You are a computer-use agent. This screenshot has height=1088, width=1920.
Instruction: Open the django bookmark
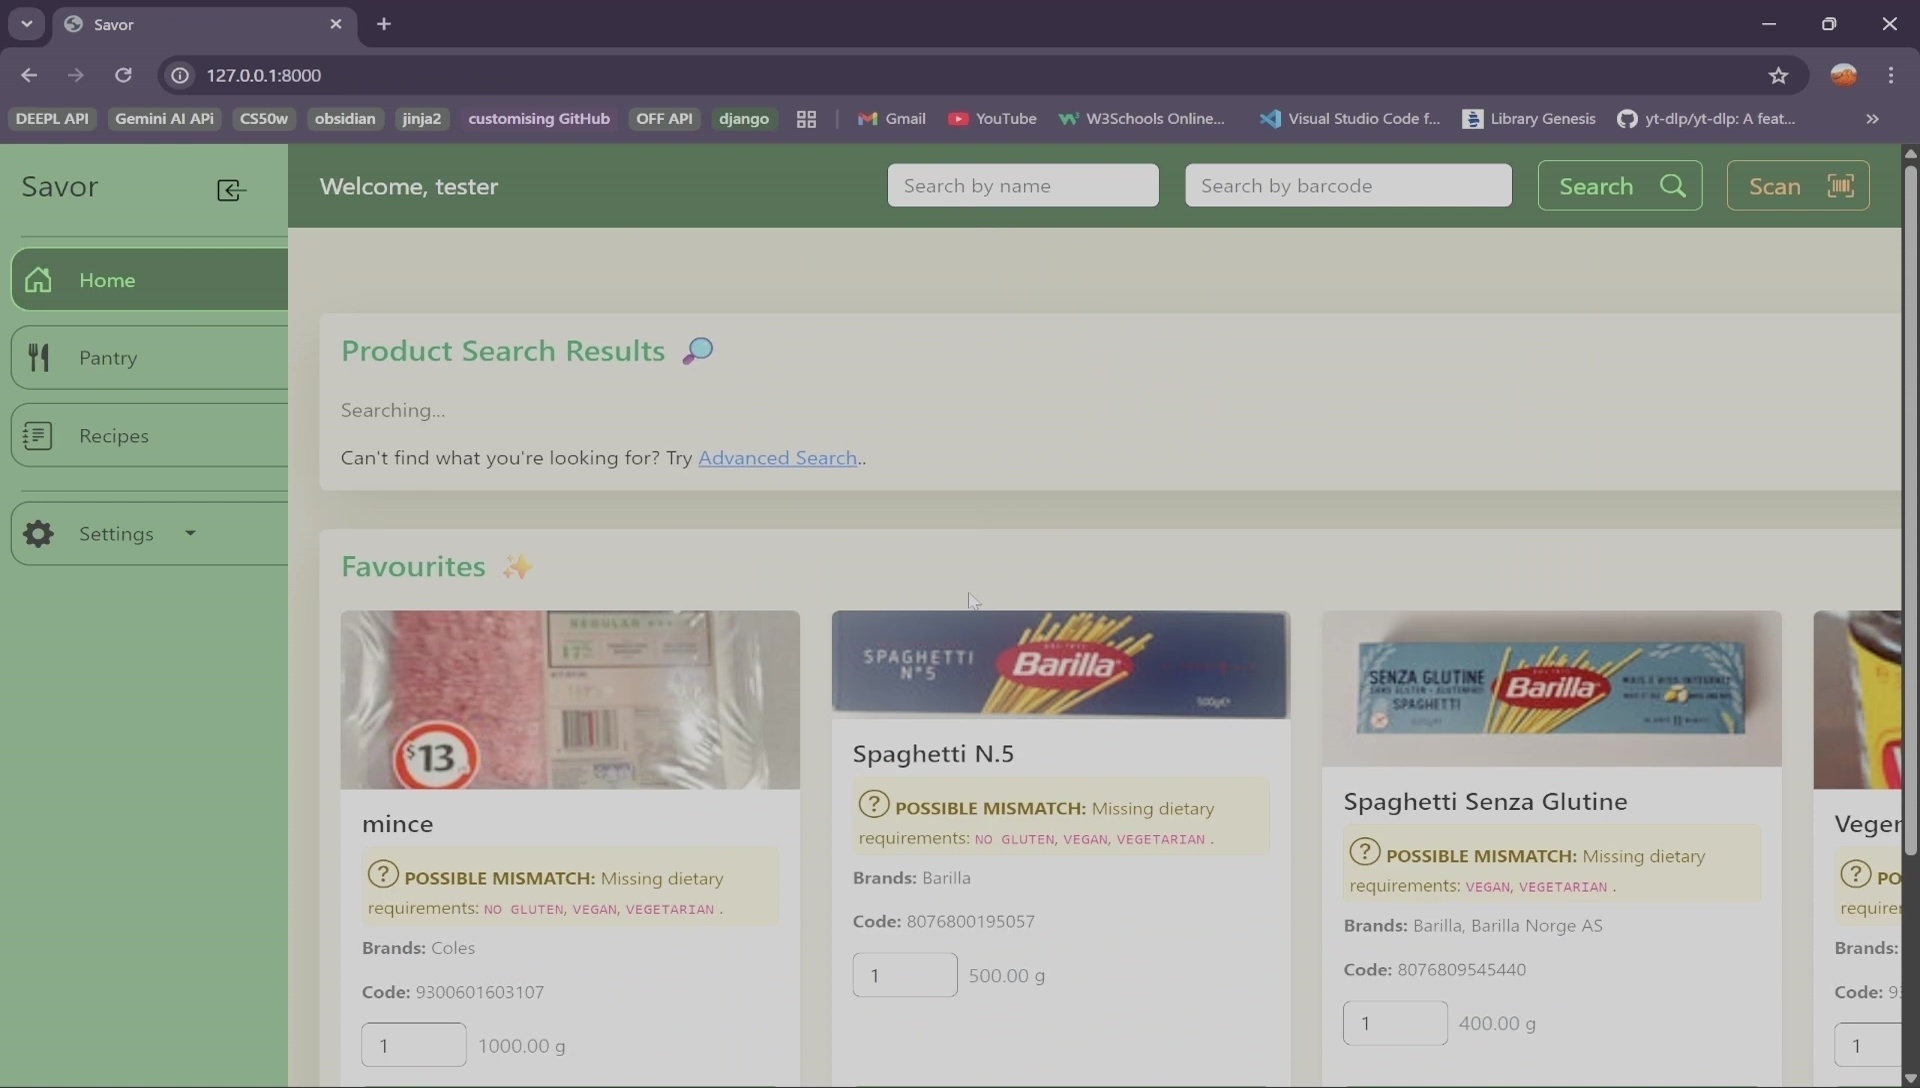[x=743, y=119]
